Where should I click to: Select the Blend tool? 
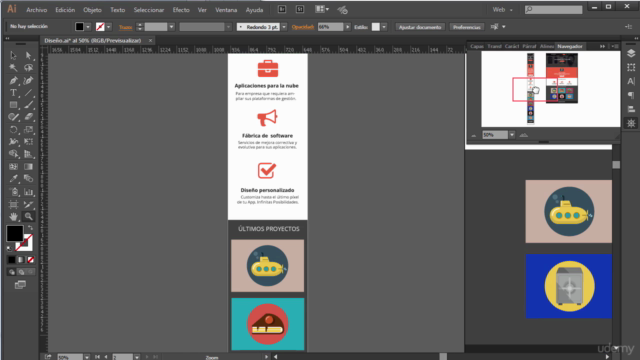28,179
